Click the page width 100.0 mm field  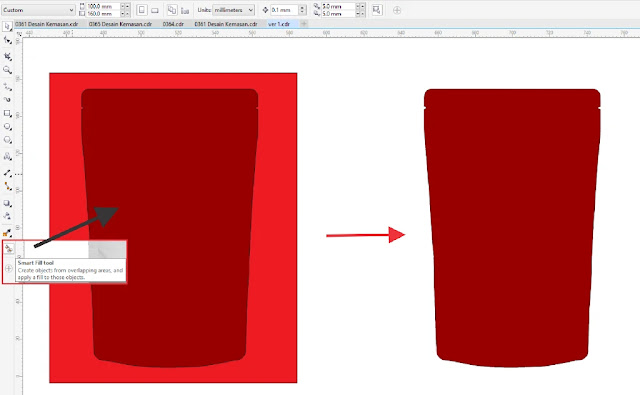103,7
